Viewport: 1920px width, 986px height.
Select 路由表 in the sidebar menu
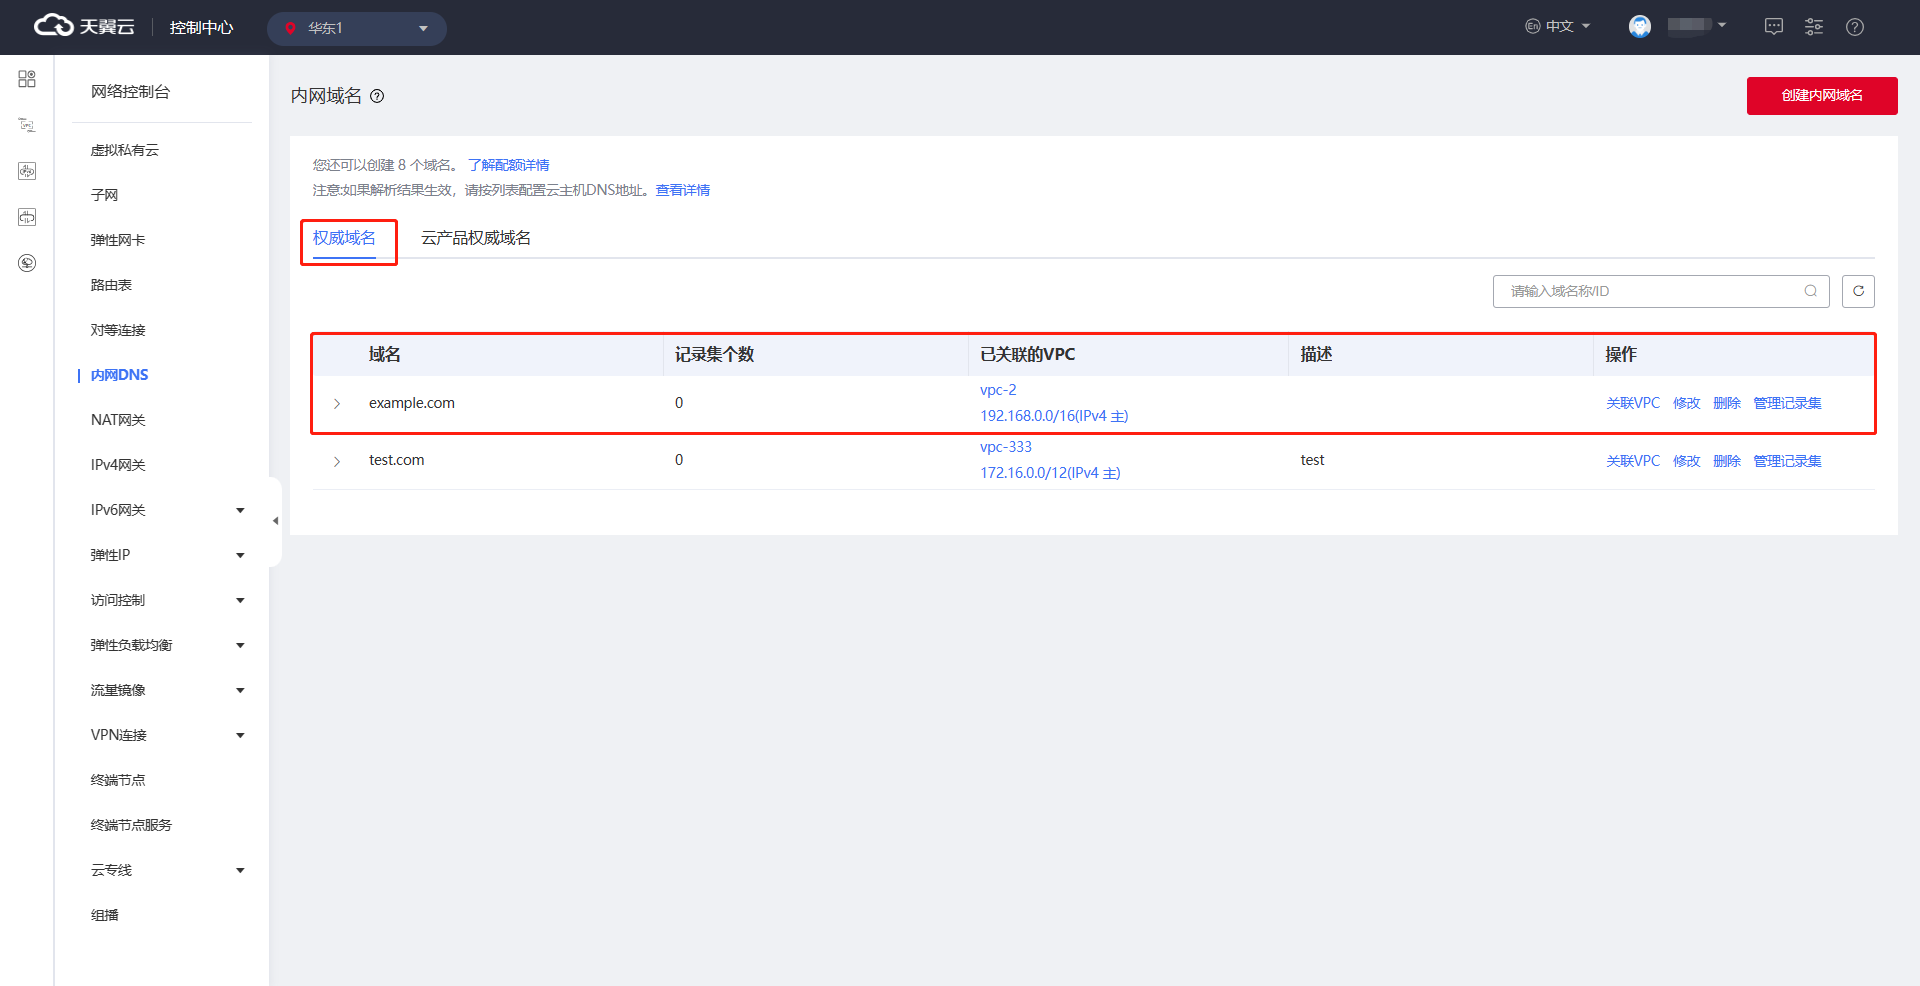pyautogui.click(x=111, y=285)
